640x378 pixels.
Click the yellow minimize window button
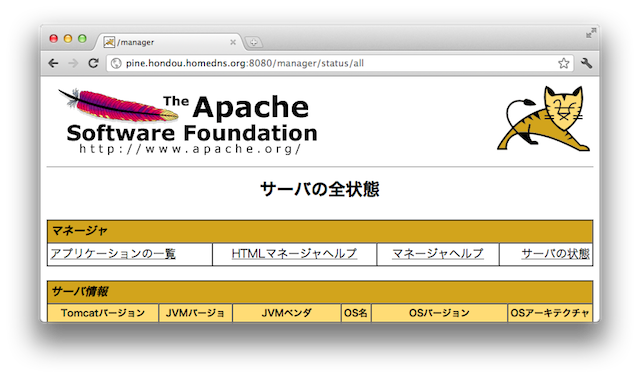point(68,39)
